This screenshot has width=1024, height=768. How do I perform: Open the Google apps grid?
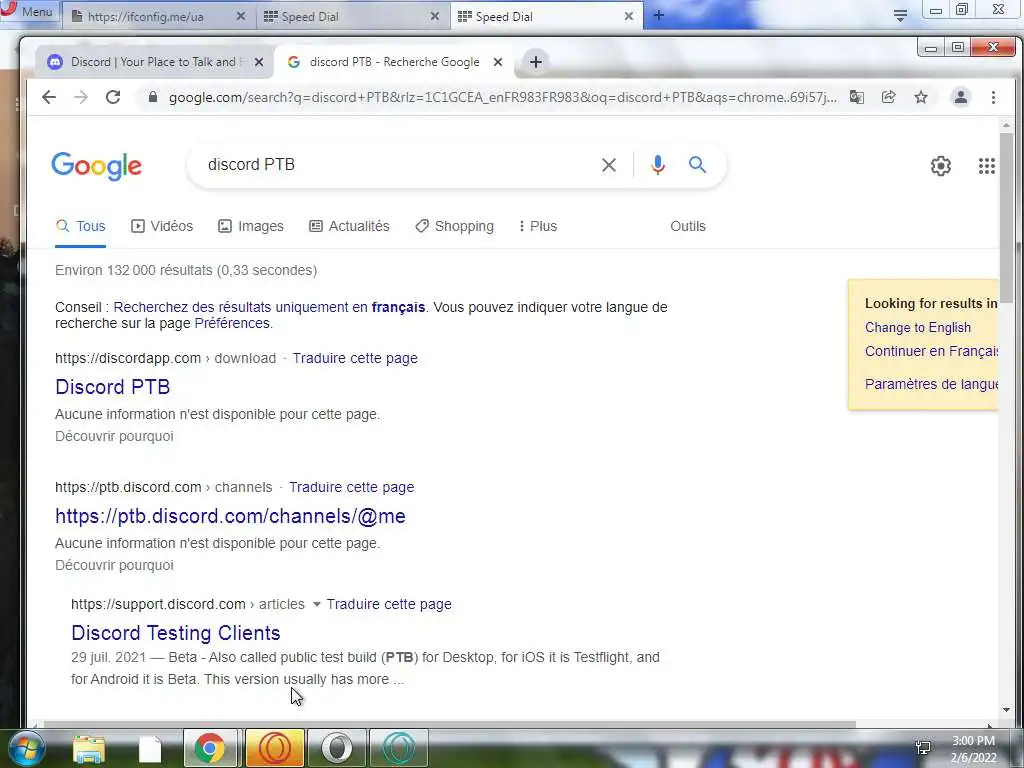click(x=987, y=166)
